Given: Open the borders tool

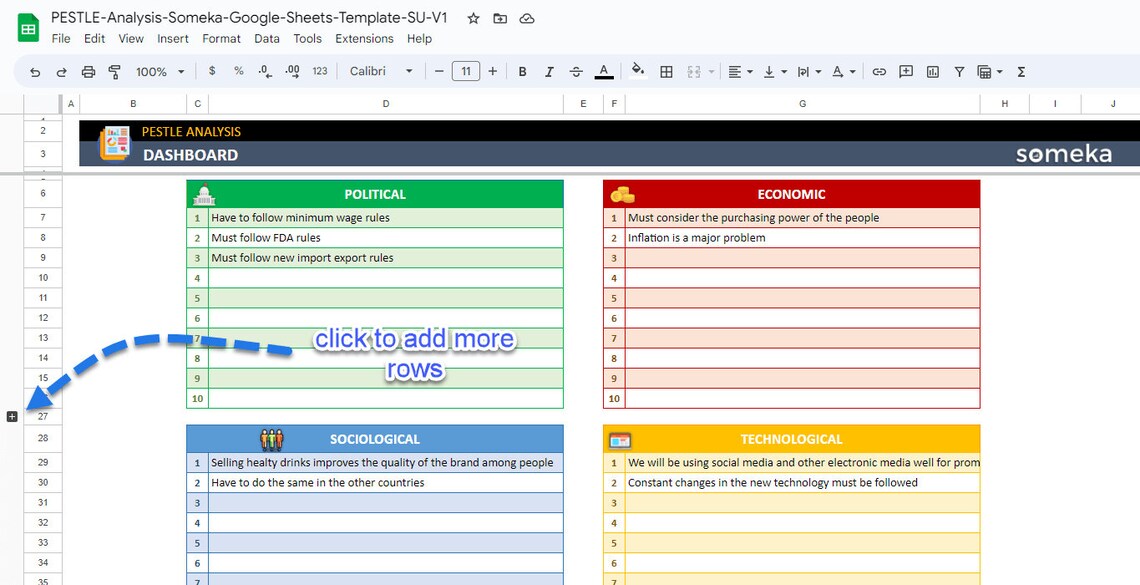Looking at the screenshot, I should click(x=666, y=71).
